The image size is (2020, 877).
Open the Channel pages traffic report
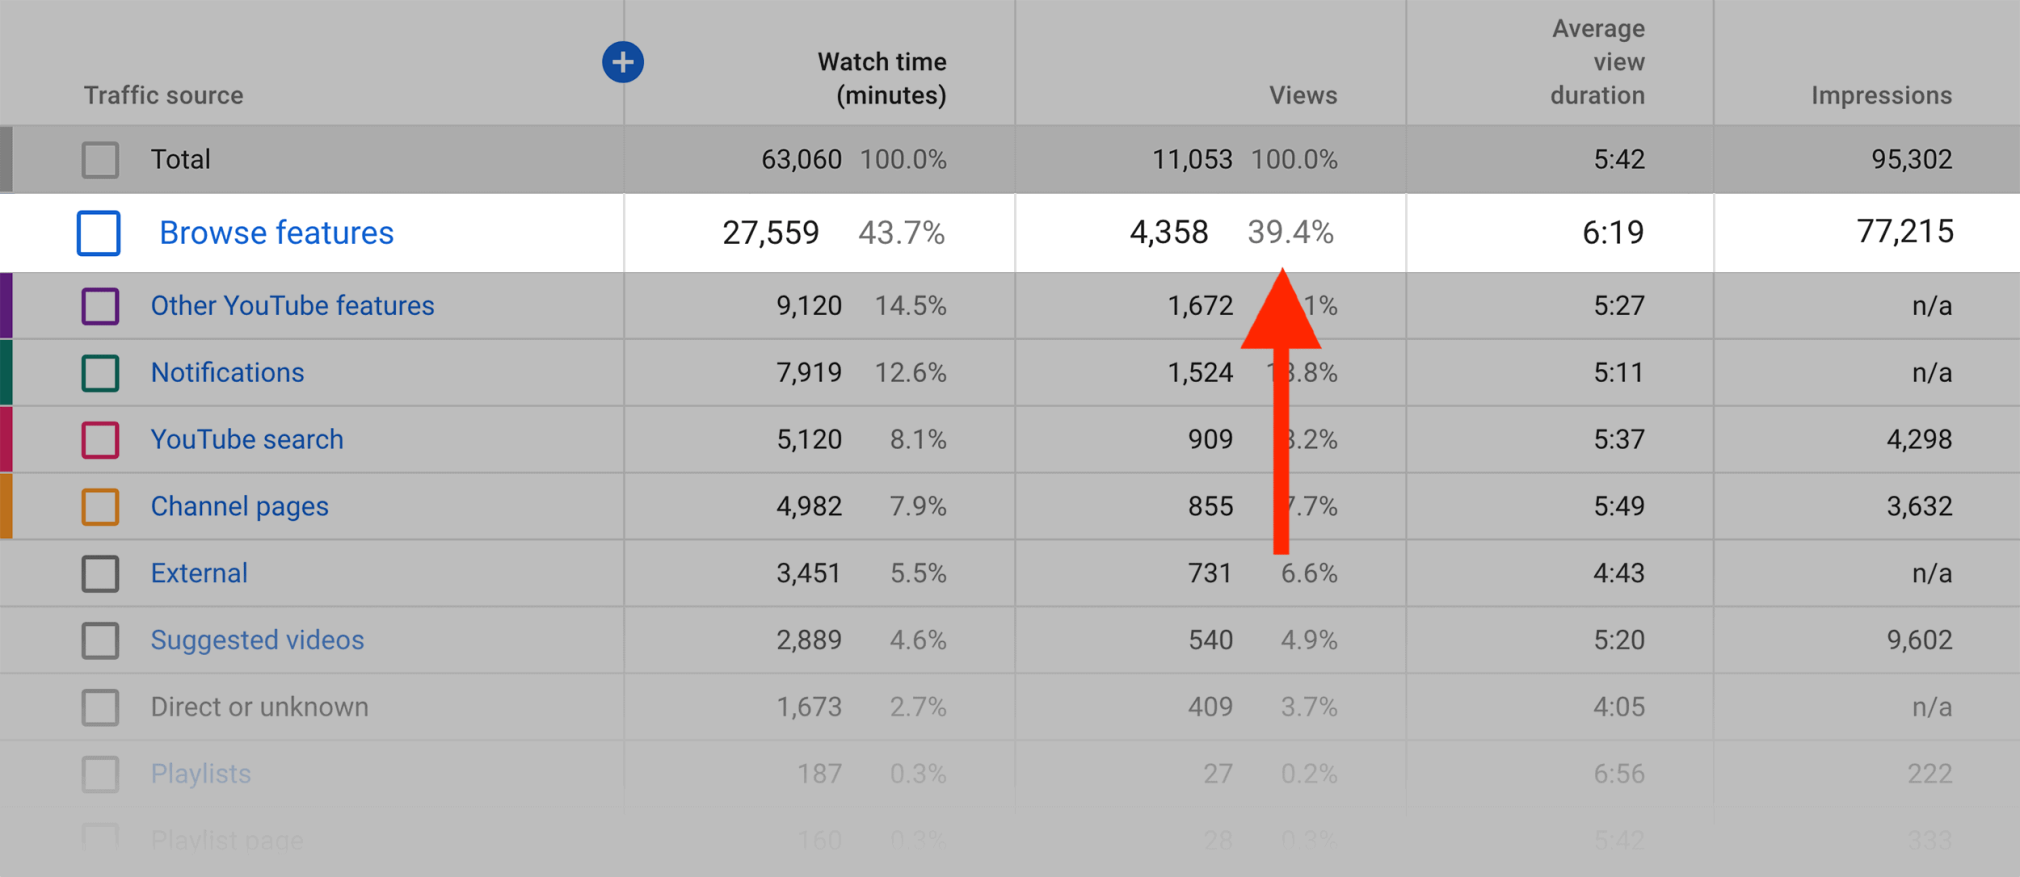click(239, 506)
